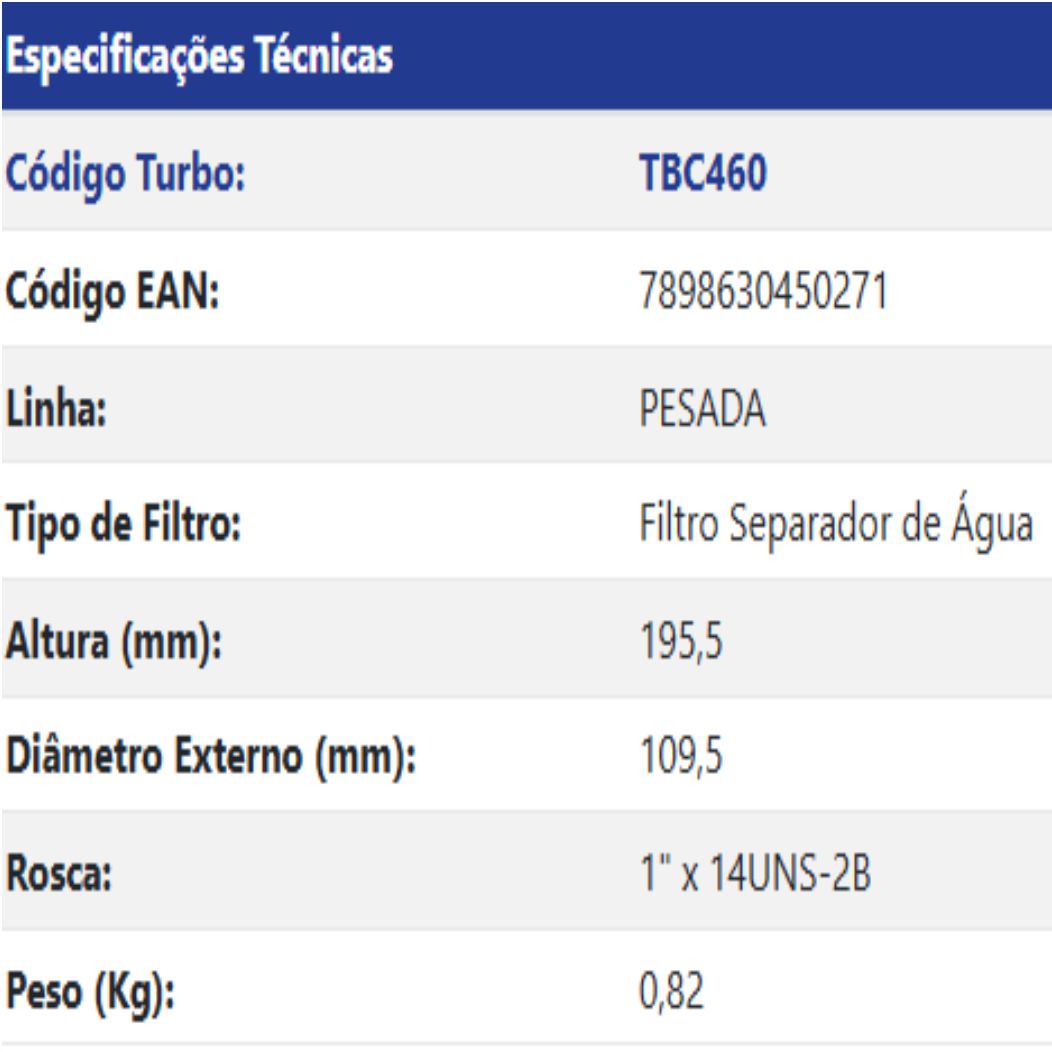Select the PESADA line value
1052x1052 pixels.
pos(702,409)
